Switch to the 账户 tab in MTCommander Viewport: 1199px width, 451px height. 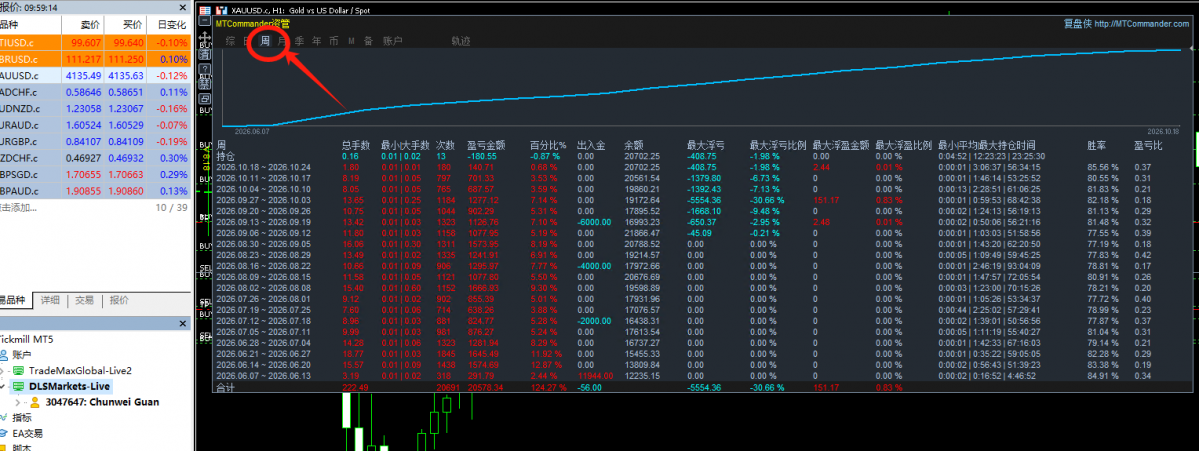pyautogui.click(x=392, y=41)
